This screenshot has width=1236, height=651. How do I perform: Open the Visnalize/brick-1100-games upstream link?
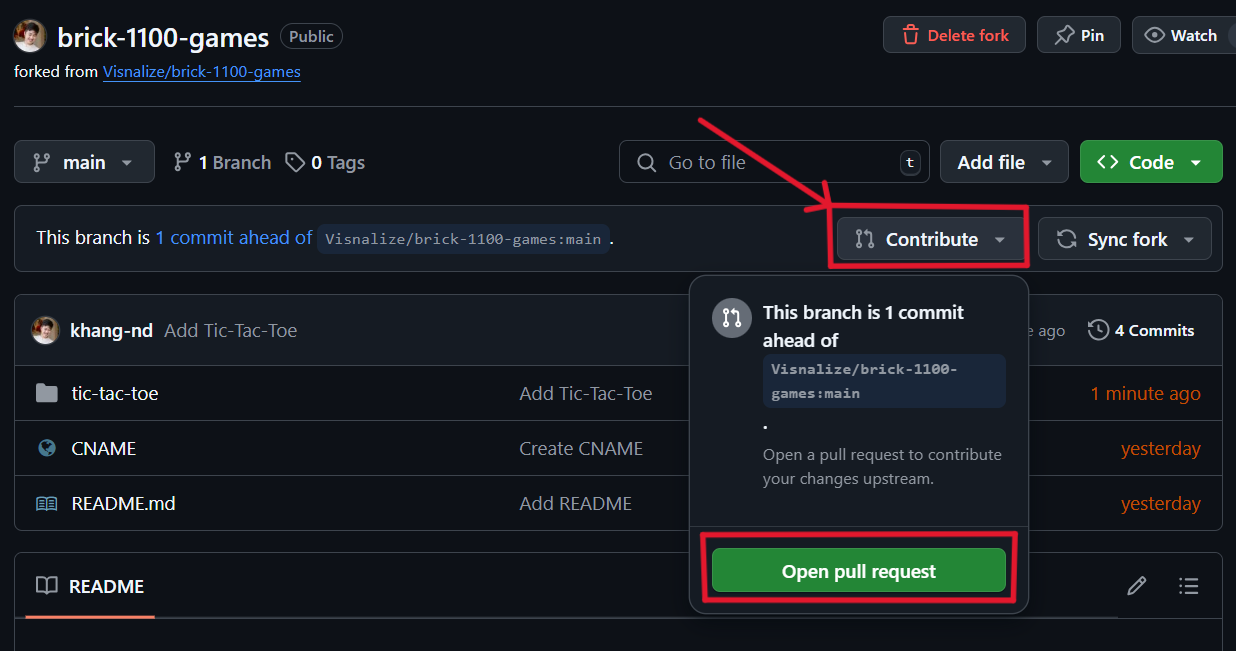(x=201, y=71)
